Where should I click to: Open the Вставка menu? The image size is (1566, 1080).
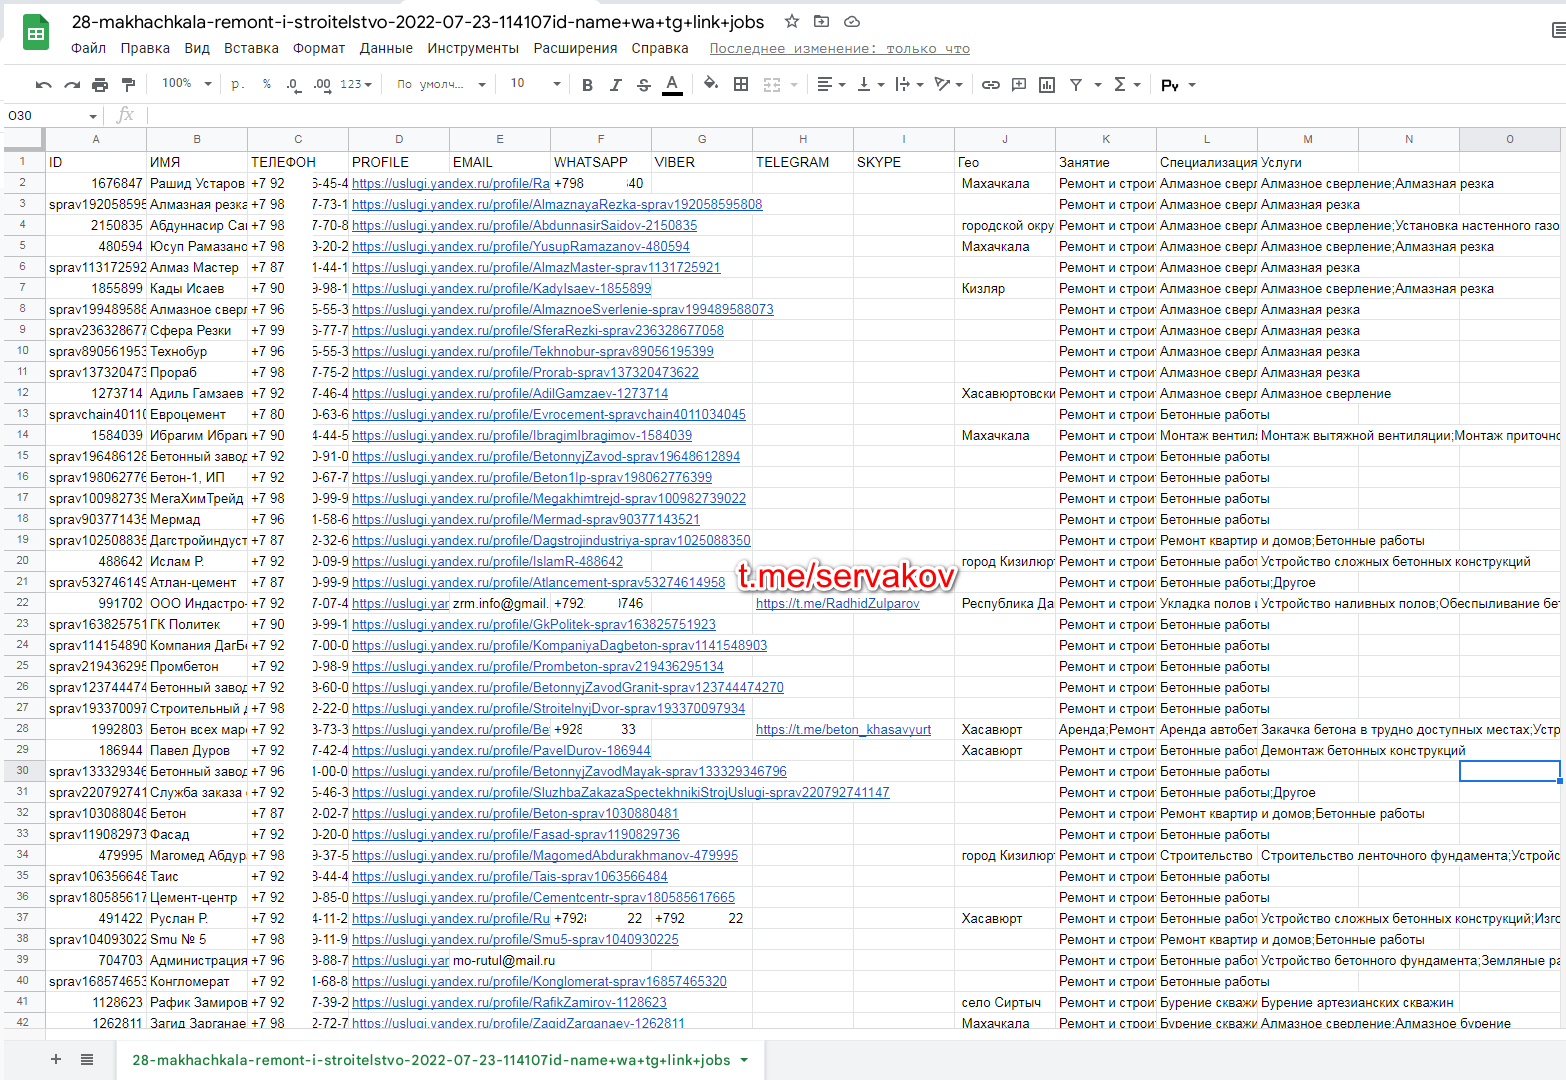click(x=251, y=48)
